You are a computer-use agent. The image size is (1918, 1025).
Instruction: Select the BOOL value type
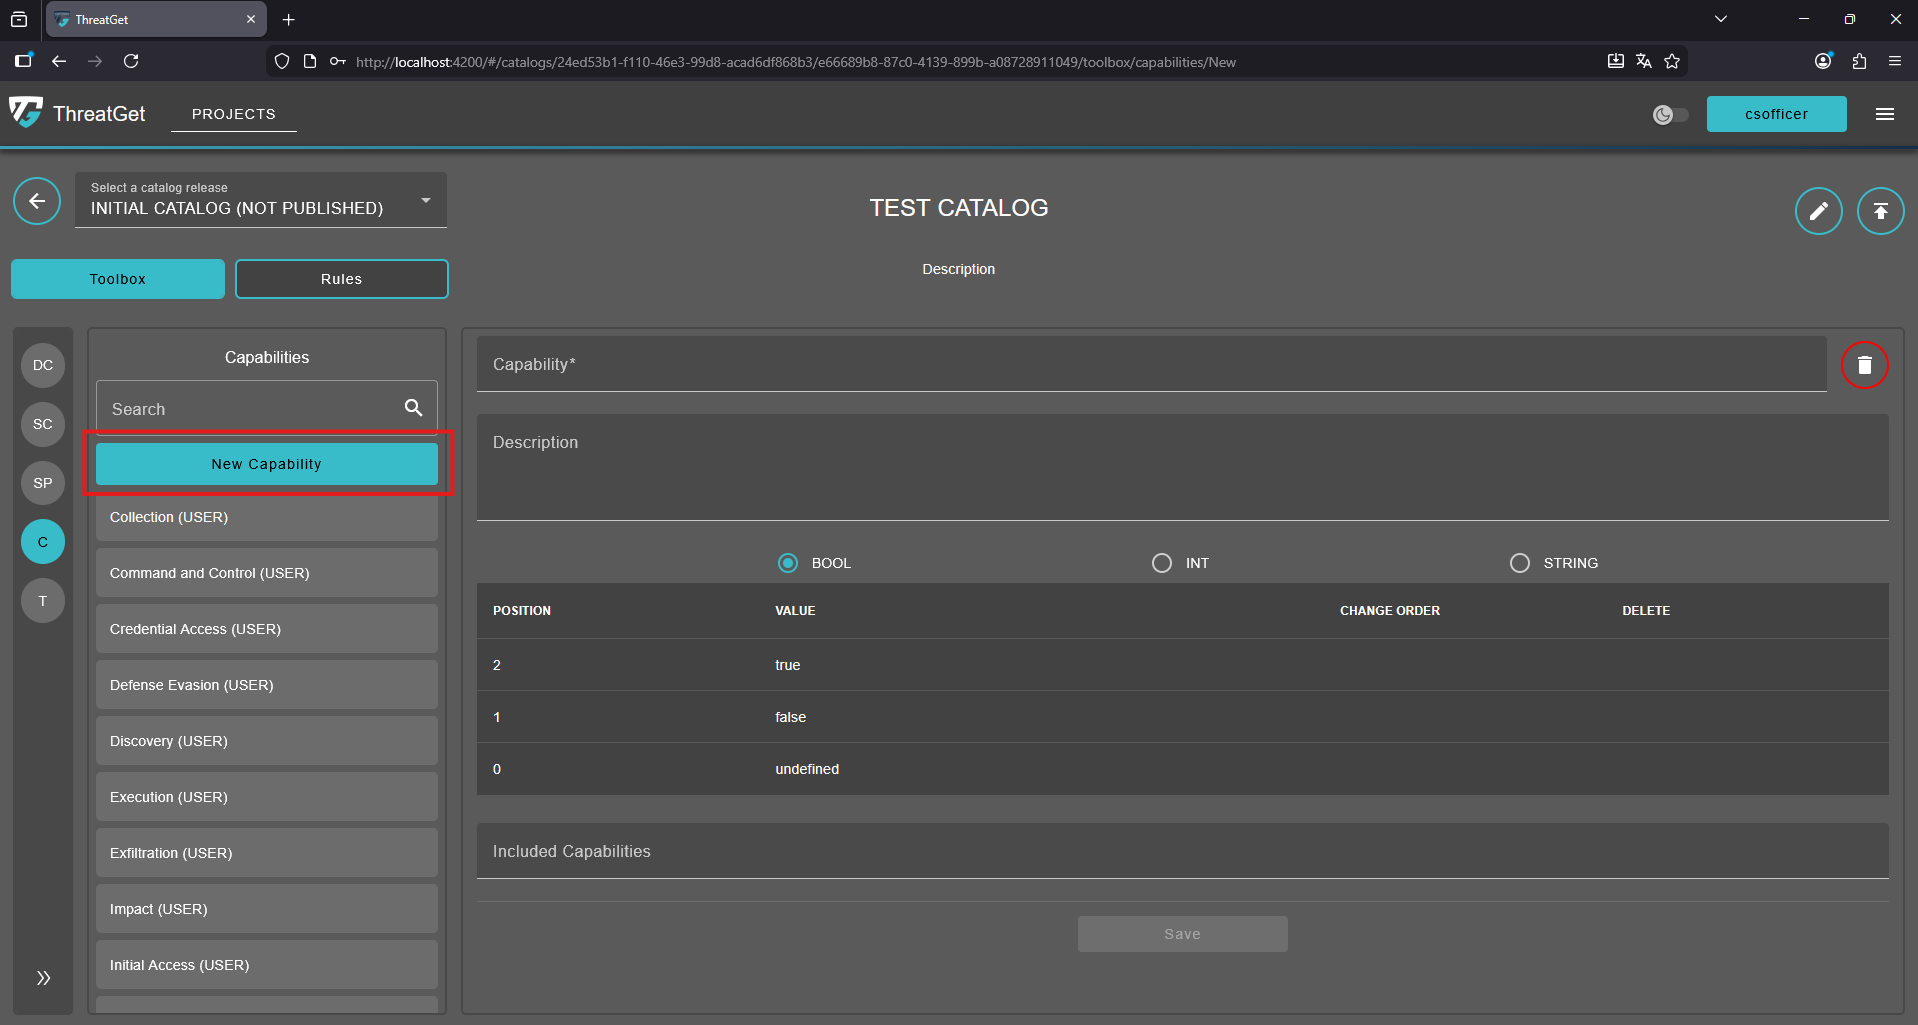pyautogui.click(x=787, y=563)
